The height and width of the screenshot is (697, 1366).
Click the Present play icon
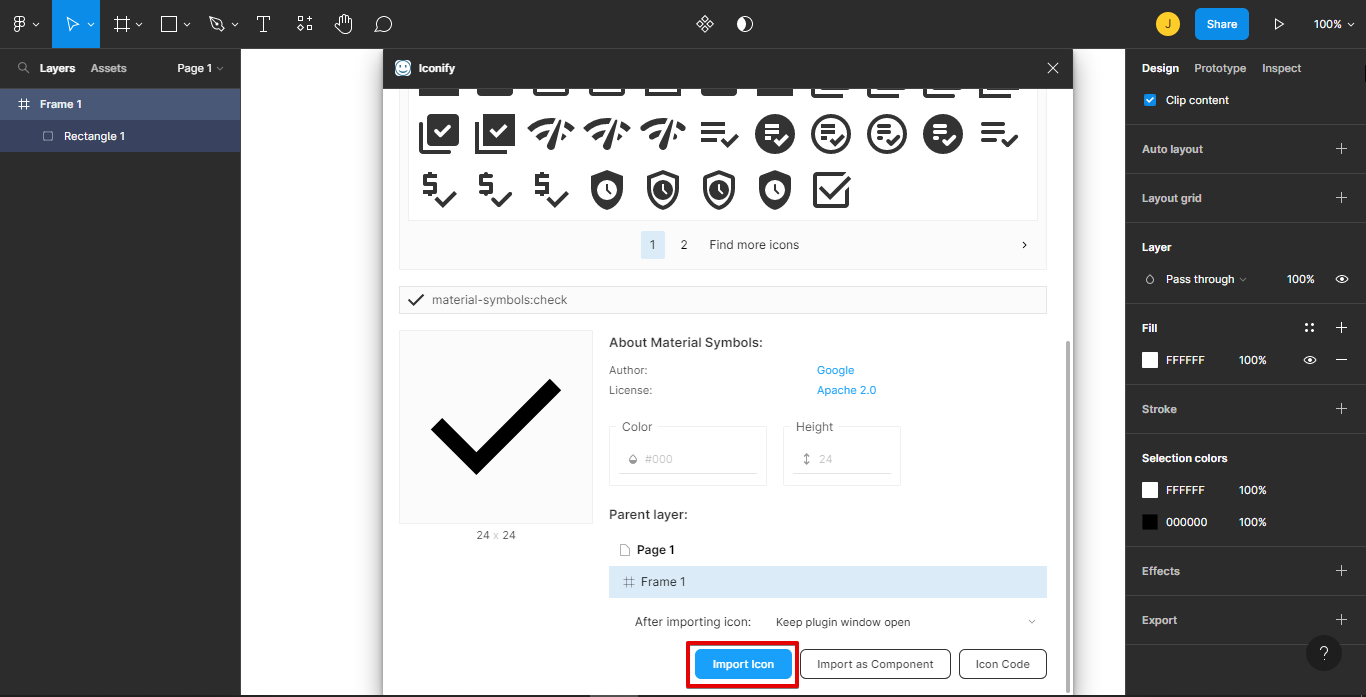[x=1278, y=24]
